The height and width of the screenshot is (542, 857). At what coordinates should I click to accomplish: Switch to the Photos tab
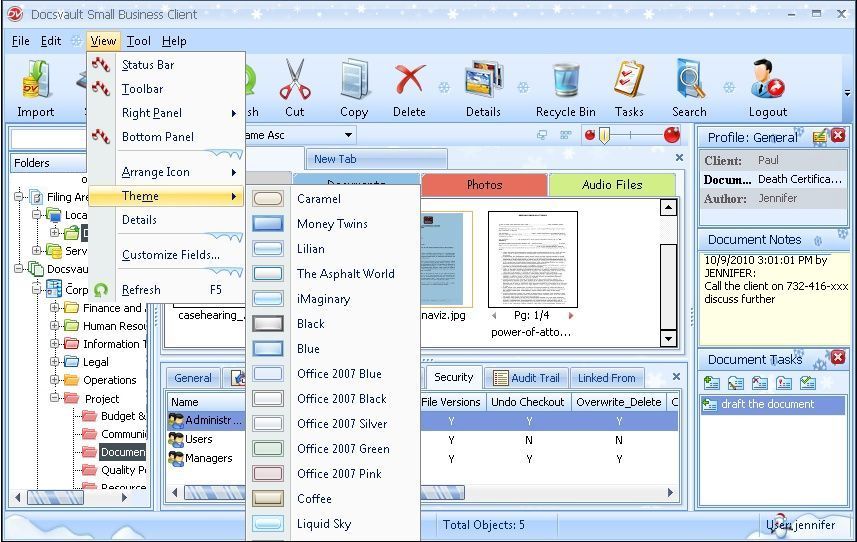pyautogui.click(x=484, y=185)
